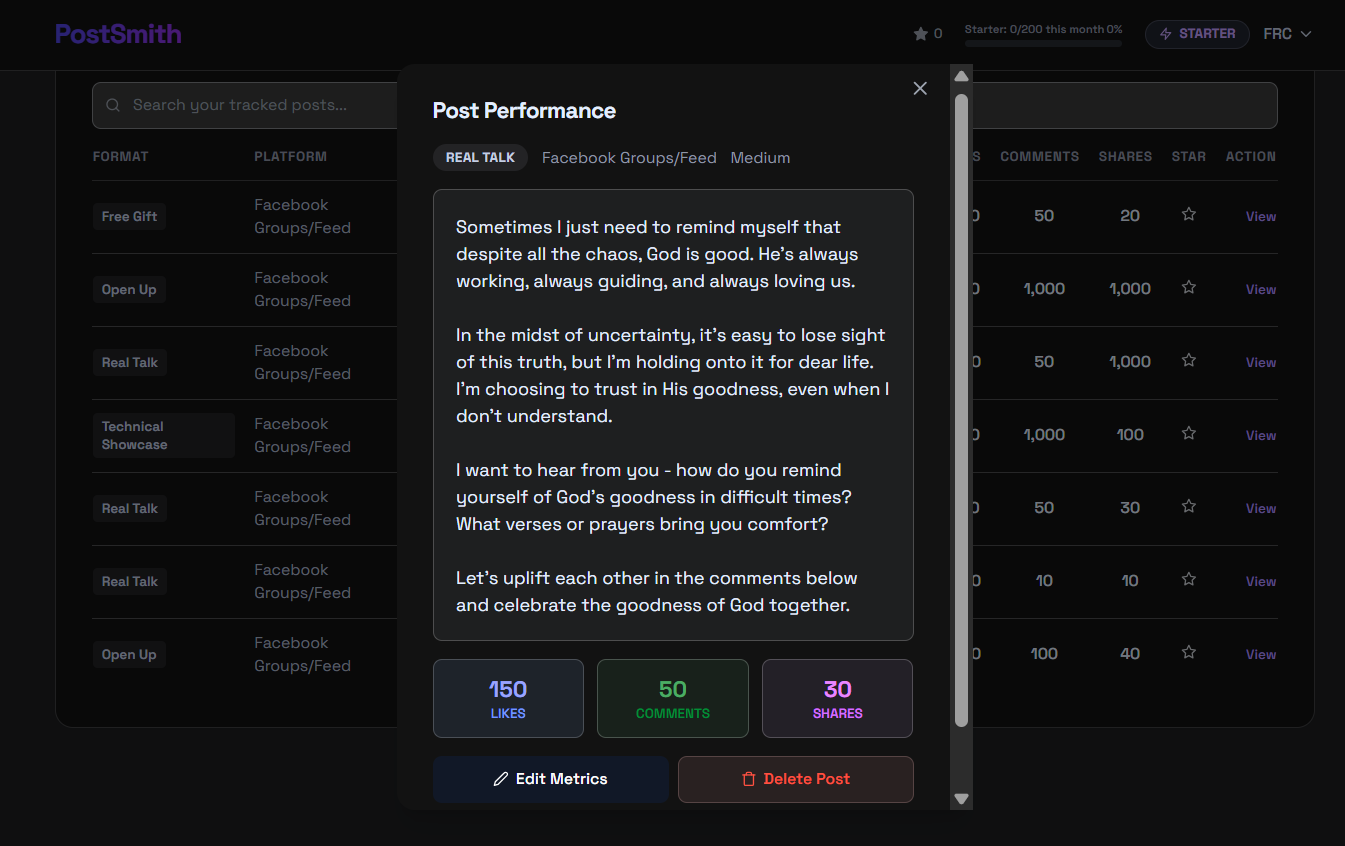This screenshot has height=846, width=1345.
Task: Click the 50 Comments metric card
Action: pos(673,698)
